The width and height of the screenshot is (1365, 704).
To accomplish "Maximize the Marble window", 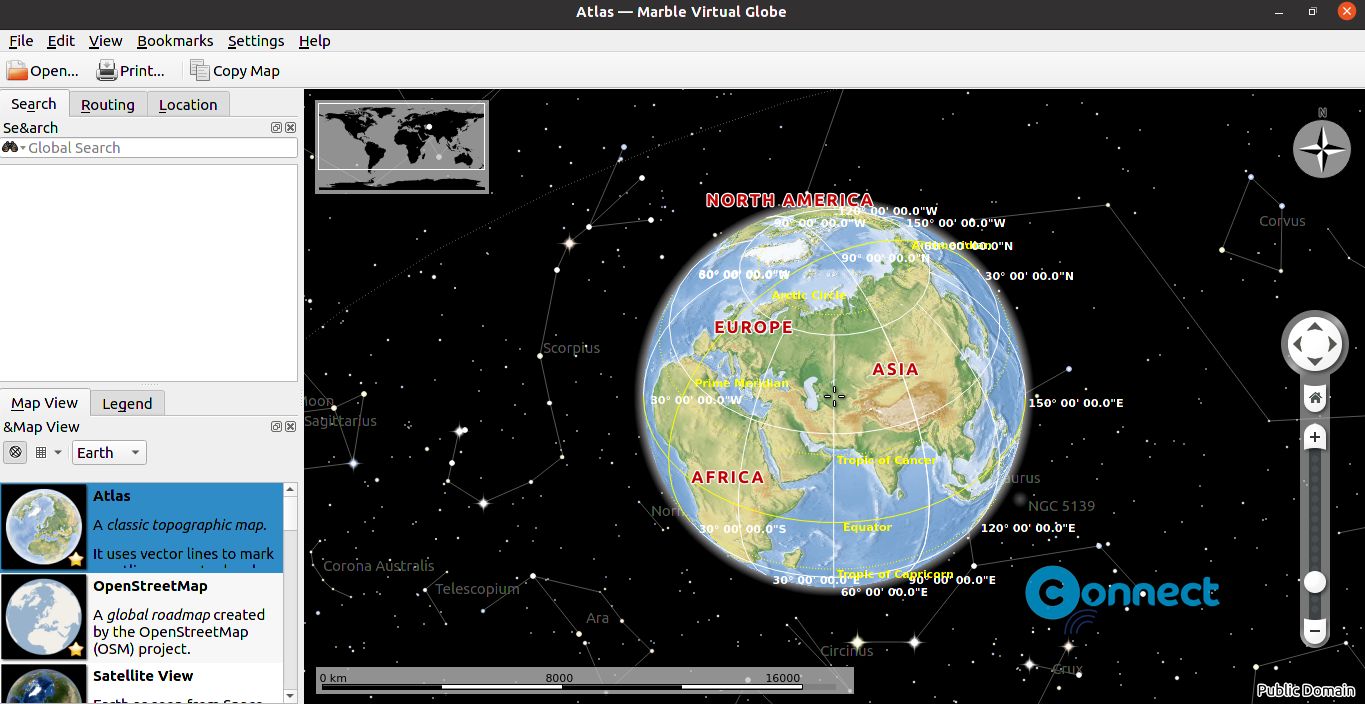I will point(1312,12).
